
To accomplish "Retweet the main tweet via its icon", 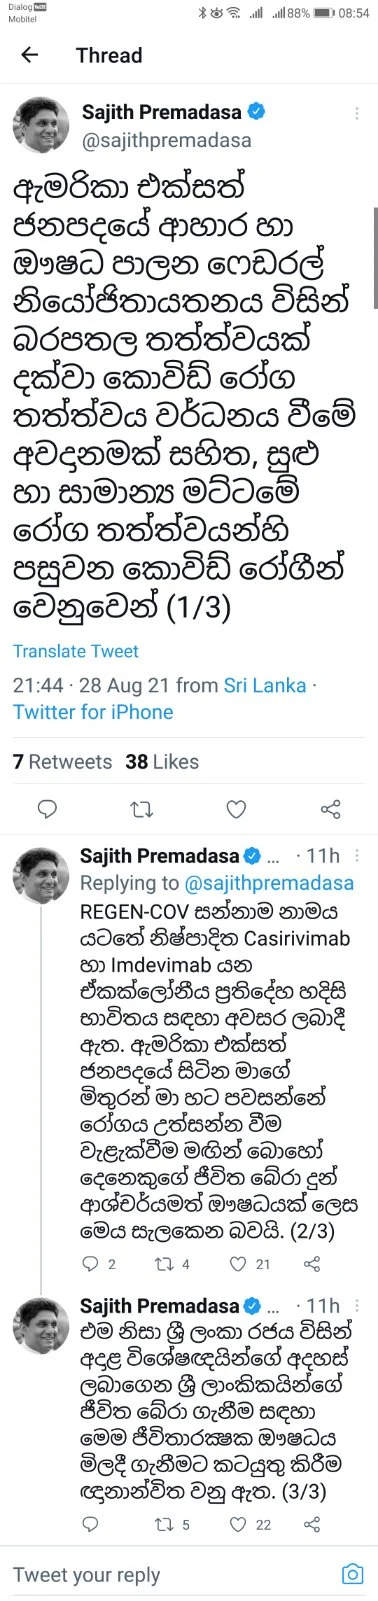I will click(141, 808).
